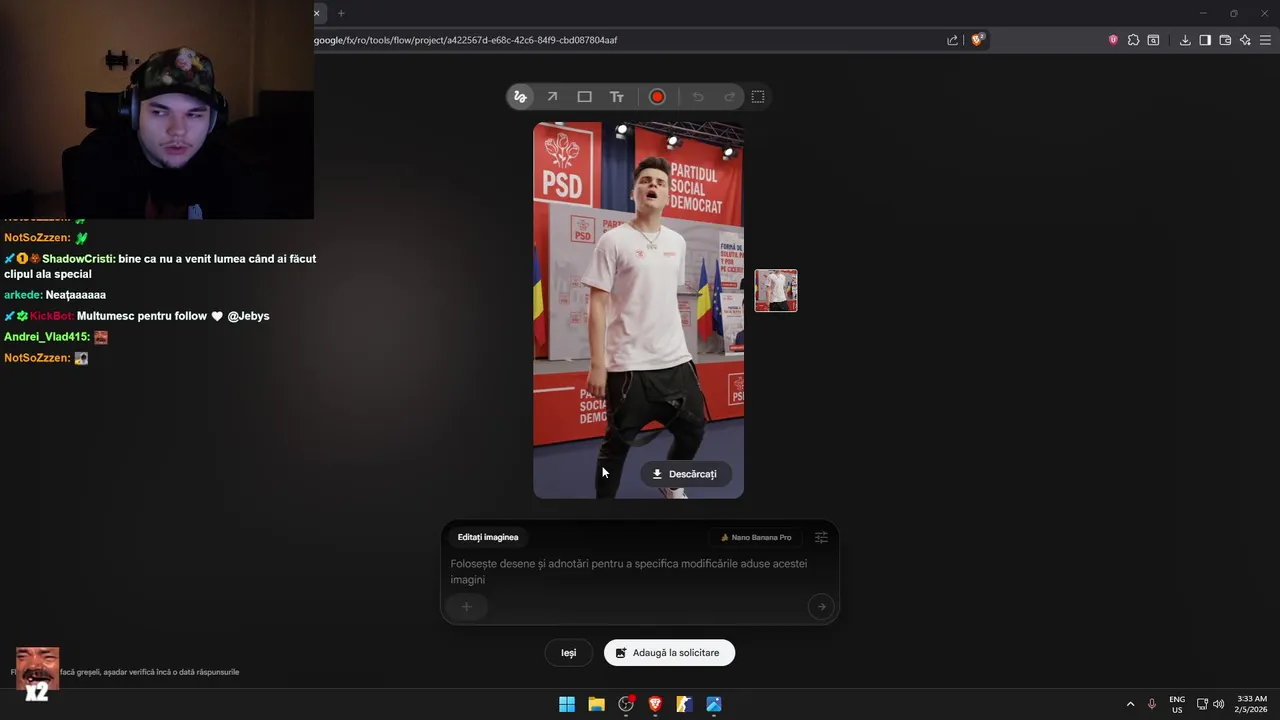Toggle the browser sidebar panel

click(1205, 40)
